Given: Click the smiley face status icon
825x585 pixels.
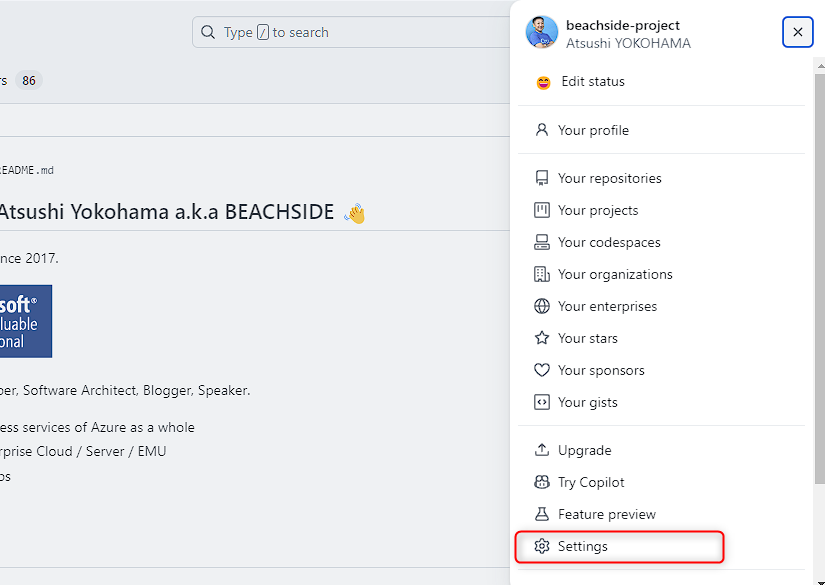Looking at the screenshot, I should tap(543, 82).
